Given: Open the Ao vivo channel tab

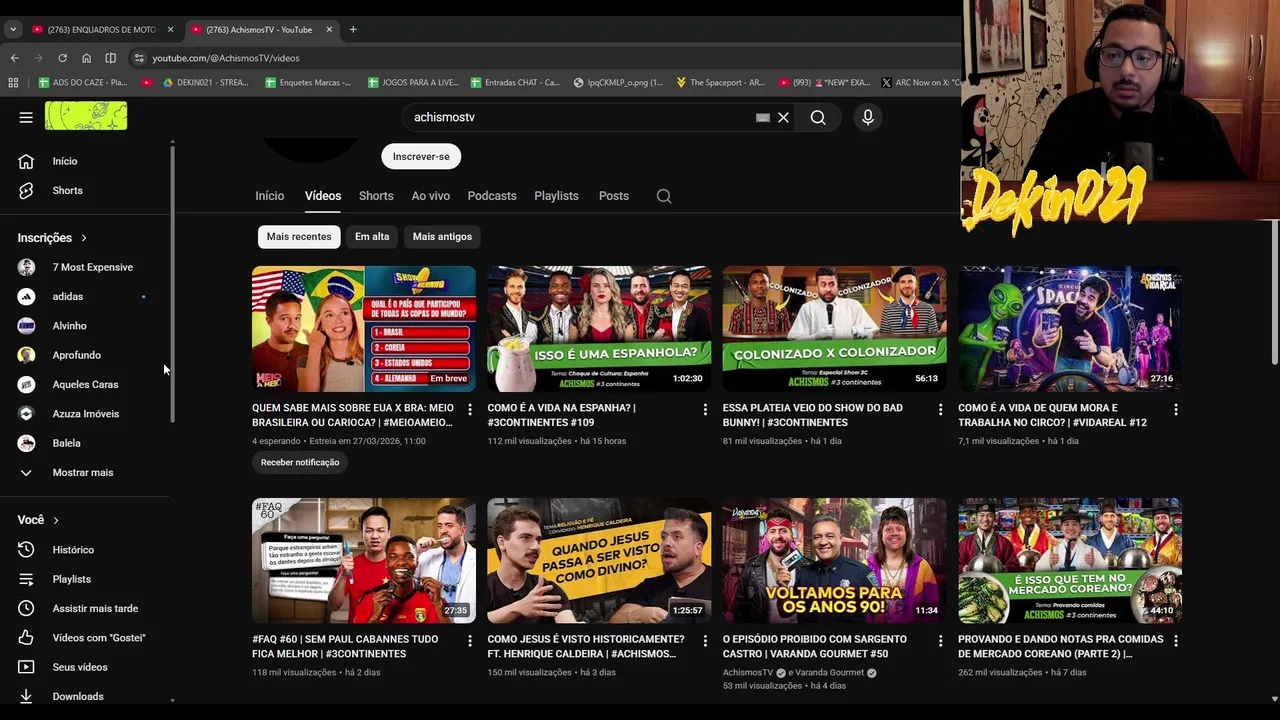Looking at the screenshot, I should point(431,196).
